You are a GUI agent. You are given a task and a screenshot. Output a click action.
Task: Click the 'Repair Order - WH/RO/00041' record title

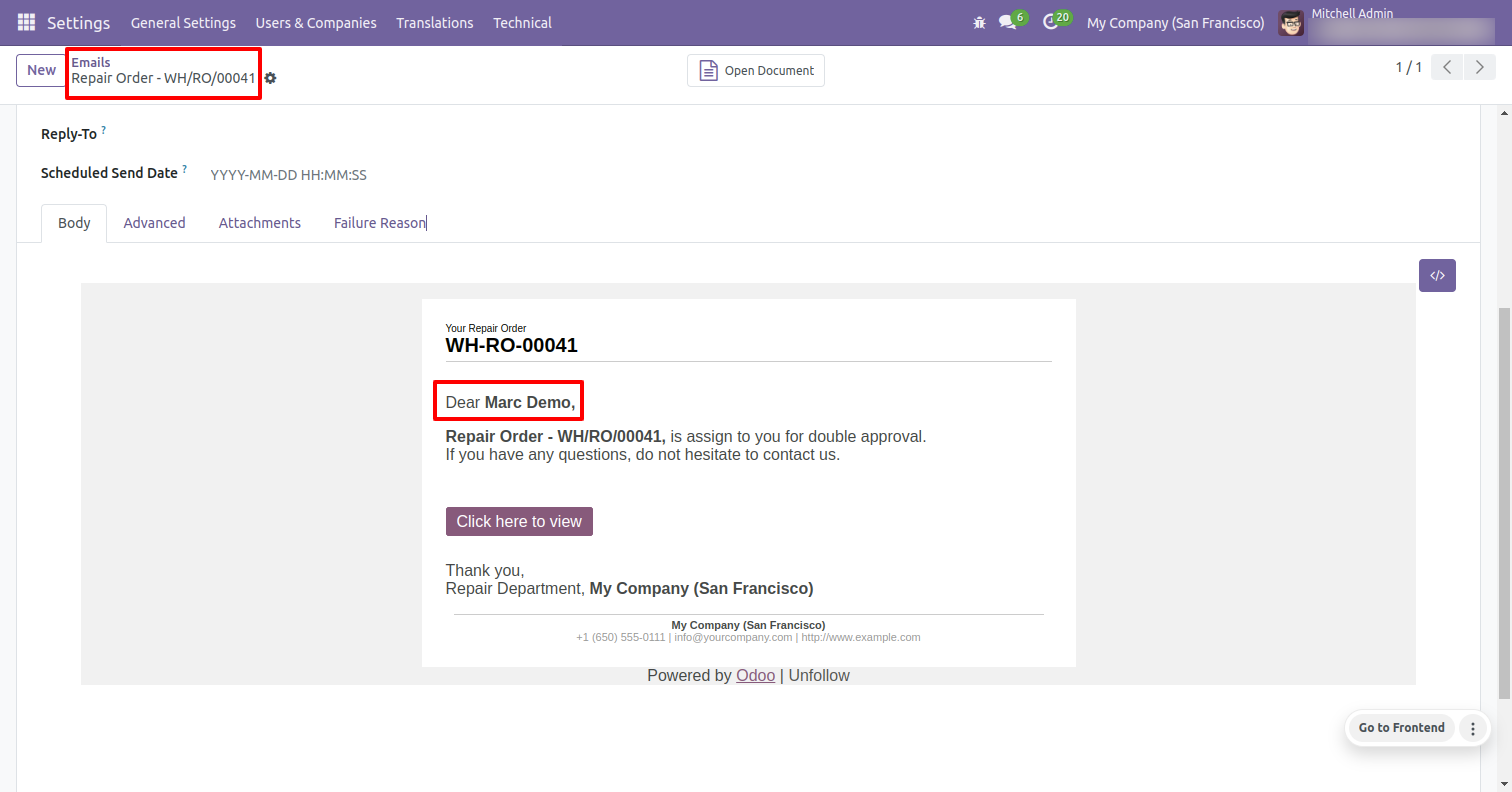pos(164,78)
